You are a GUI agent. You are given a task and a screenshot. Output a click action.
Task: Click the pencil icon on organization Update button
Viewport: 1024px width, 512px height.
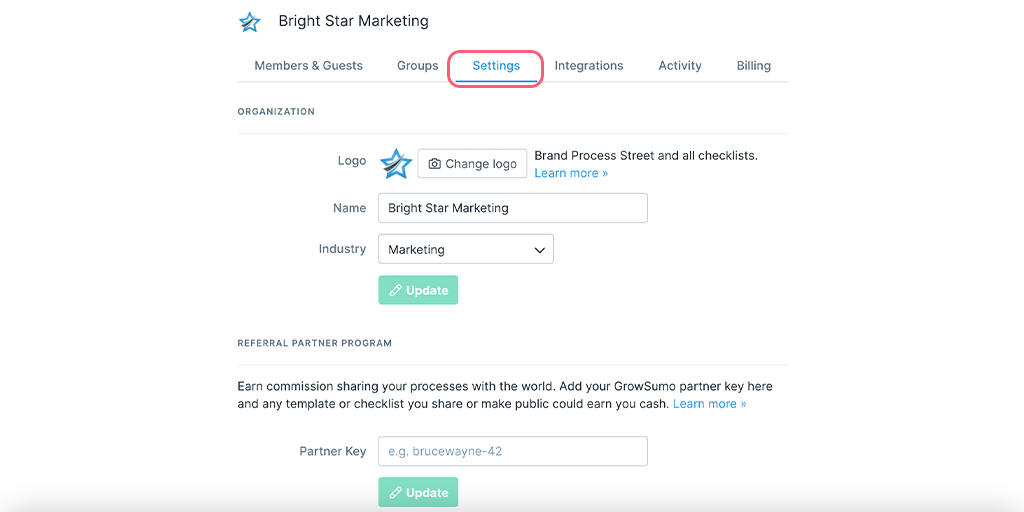(394, 291)
